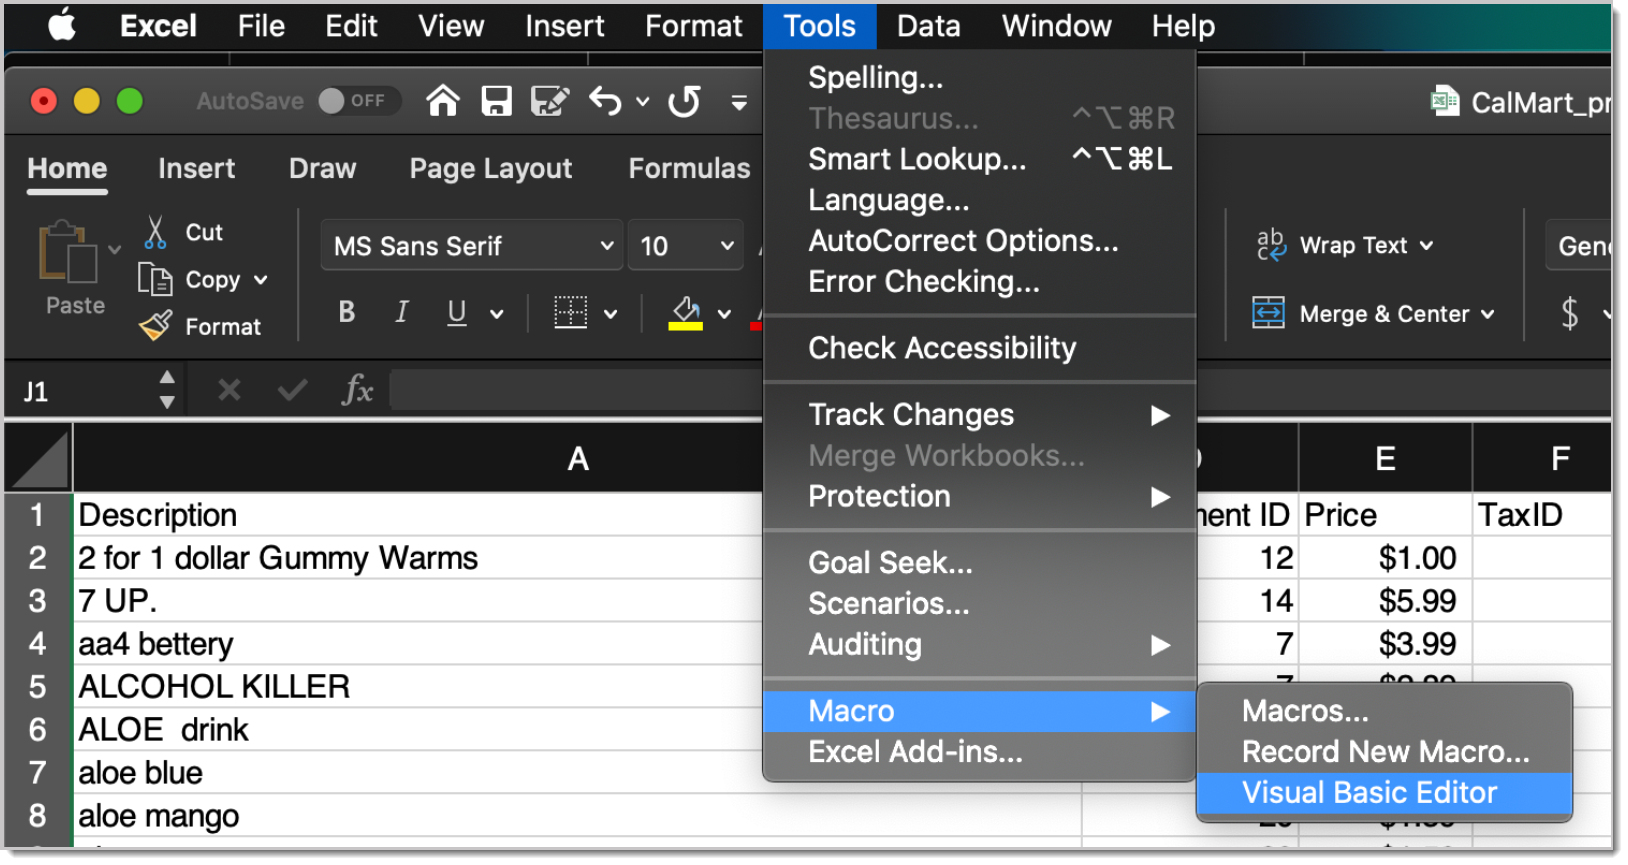
Task: Click the Name Box stepper arrows
Action: pos(167,390)
